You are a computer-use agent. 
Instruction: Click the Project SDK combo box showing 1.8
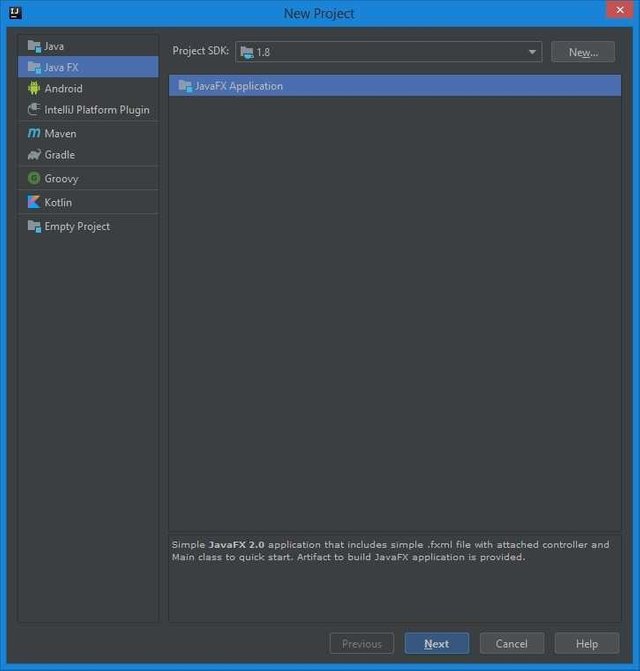(x=388, y=52)
